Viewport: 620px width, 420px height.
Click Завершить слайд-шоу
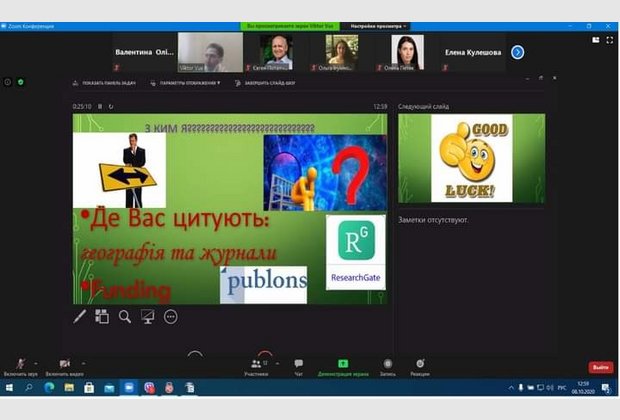[265, 83]
